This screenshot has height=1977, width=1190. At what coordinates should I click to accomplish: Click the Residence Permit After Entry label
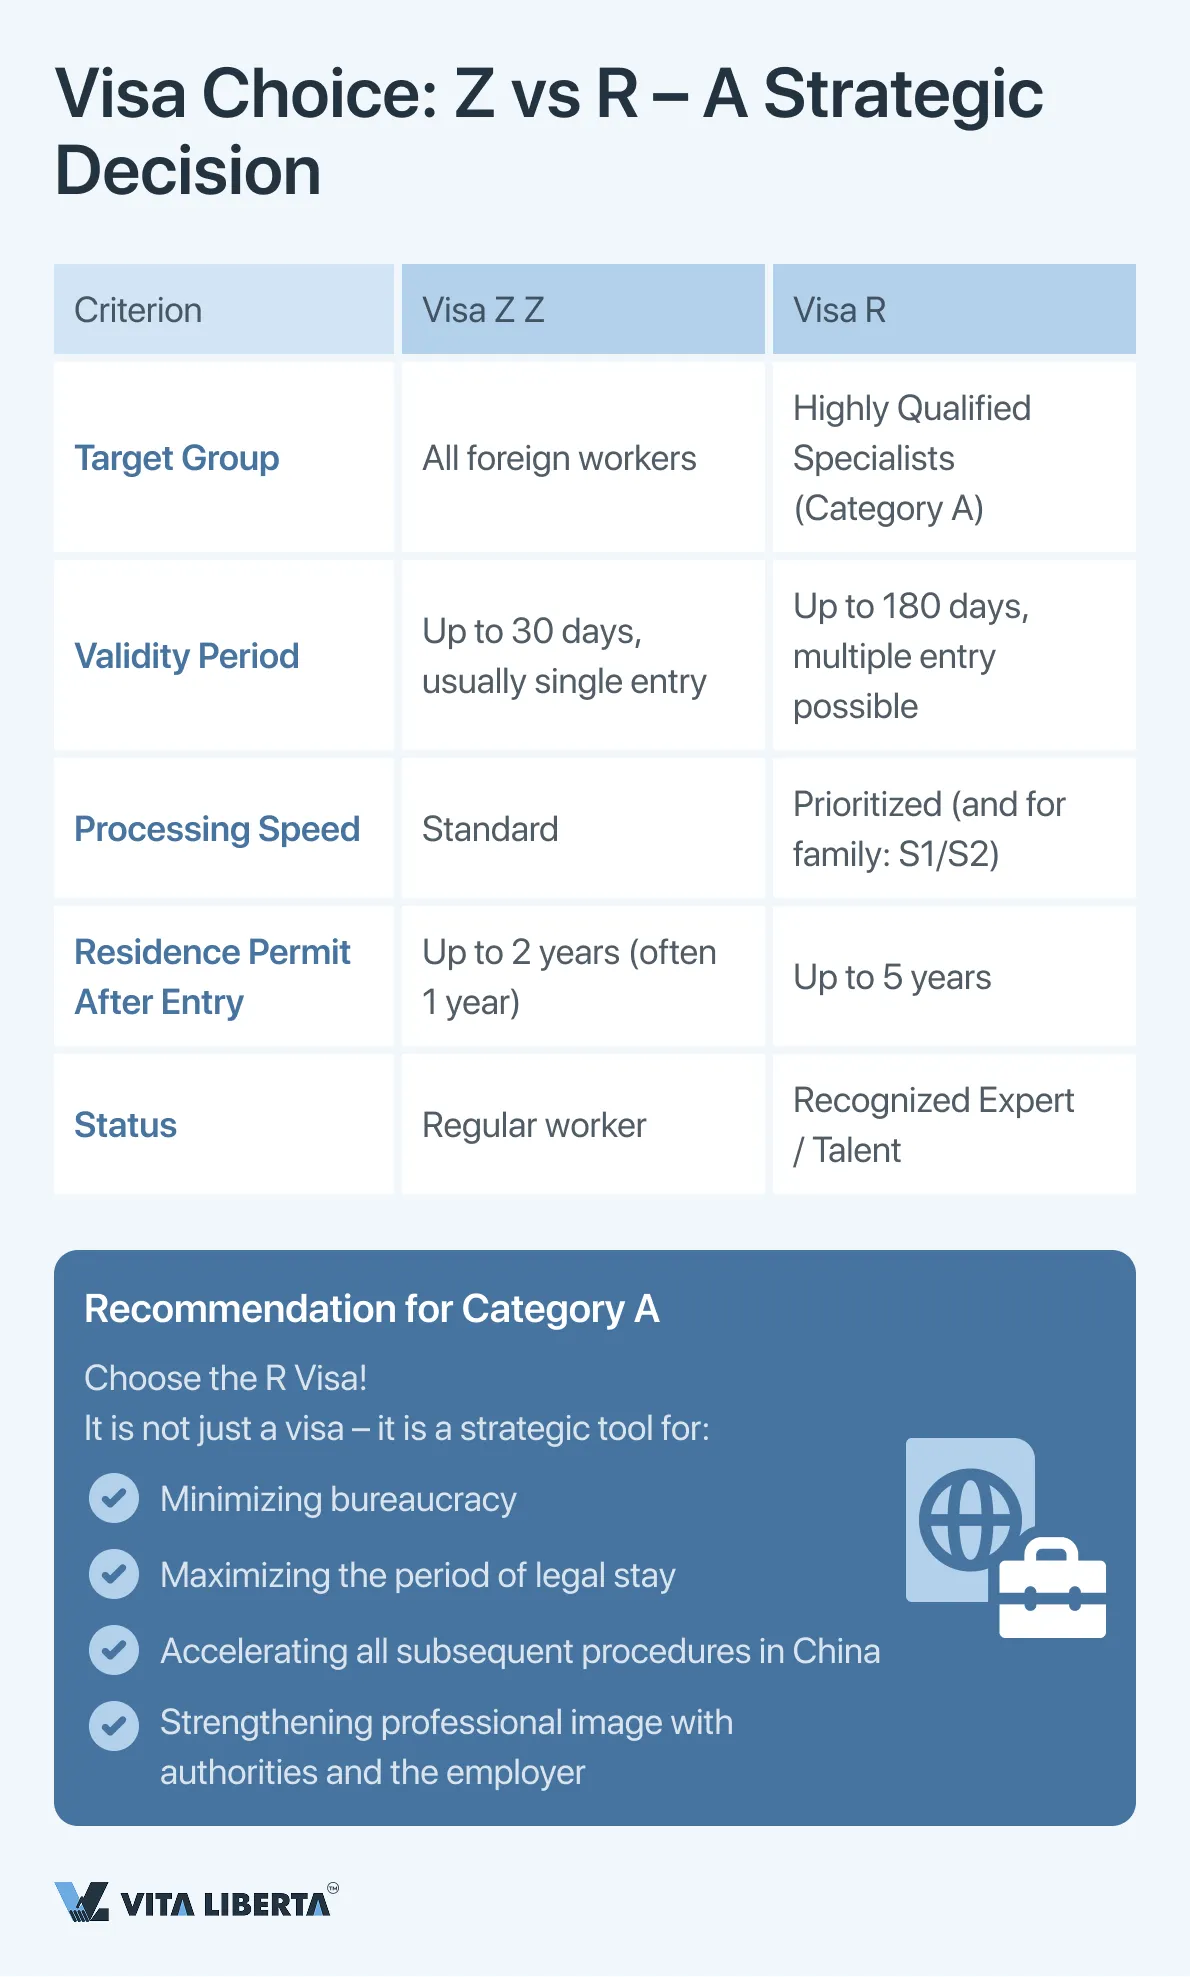click(x=212, y=977)
